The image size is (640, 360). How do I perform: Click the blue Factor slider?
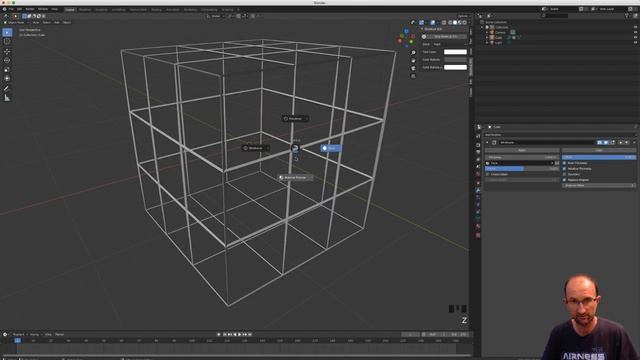click(x=522, y=169)
